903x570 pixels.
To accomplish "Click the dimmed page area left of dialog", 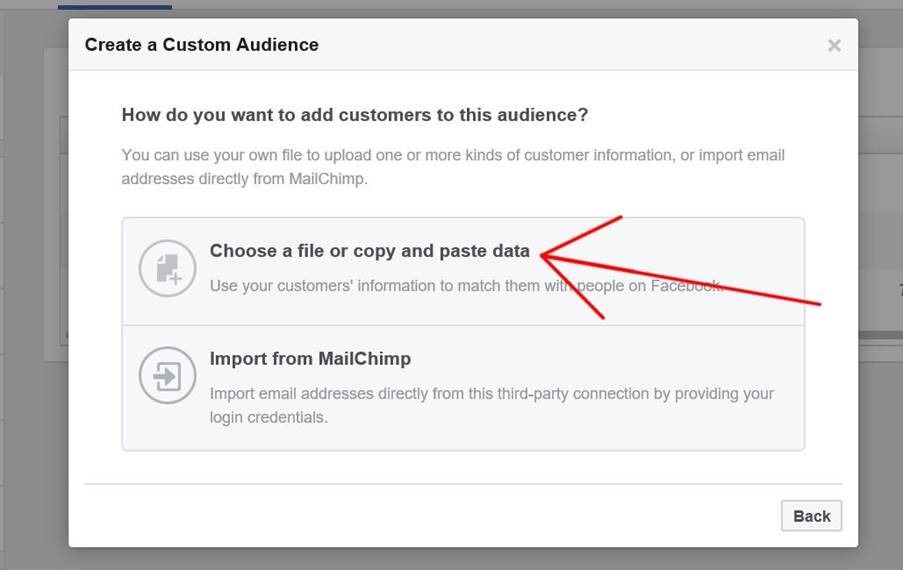I will pos(30,300).
